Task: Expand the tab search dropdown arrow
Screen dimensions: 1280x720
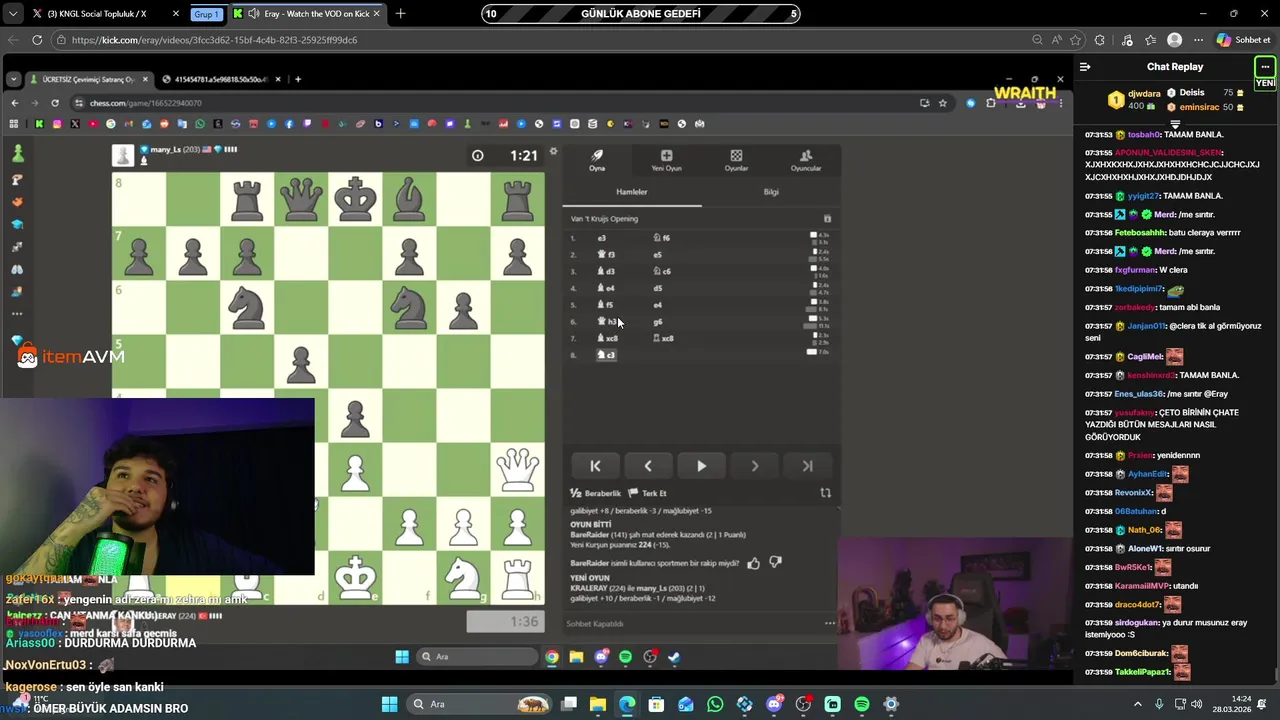Action: tap(12, 14)
